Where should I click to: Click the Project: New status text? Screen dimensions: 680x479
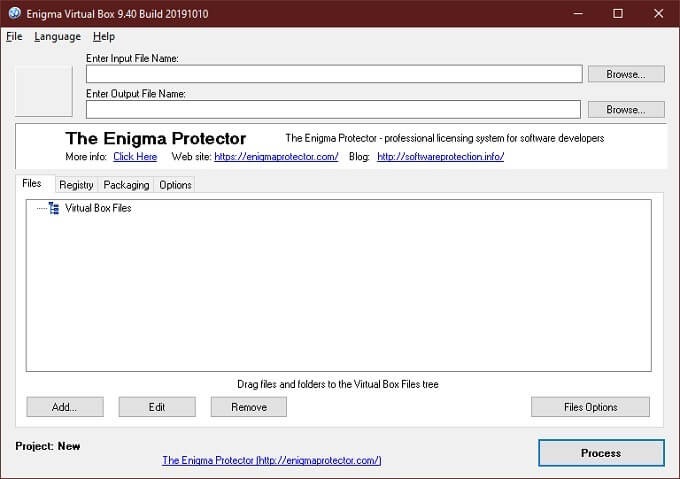(48, 446)
